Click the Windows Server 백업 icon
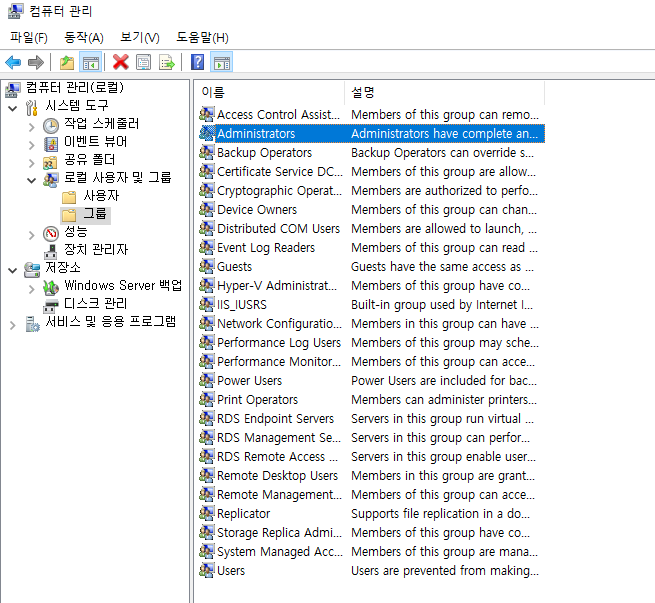Viewport: 655px width, 603px height. [51, 287]
